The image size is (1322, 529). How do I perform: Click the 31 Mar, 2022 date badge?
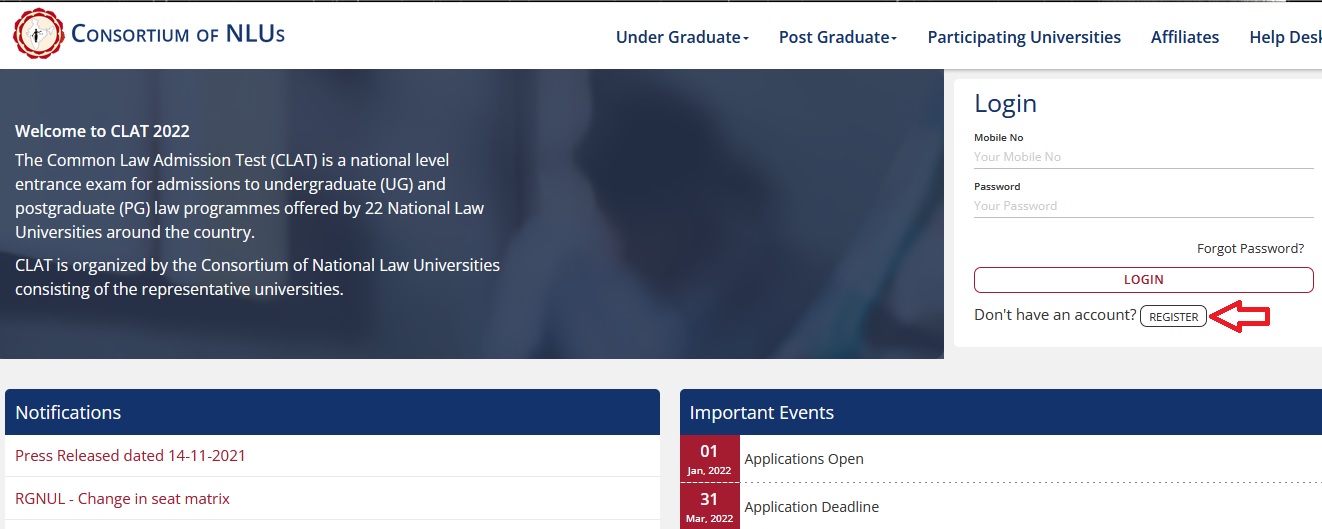click(x=709, y=506)
